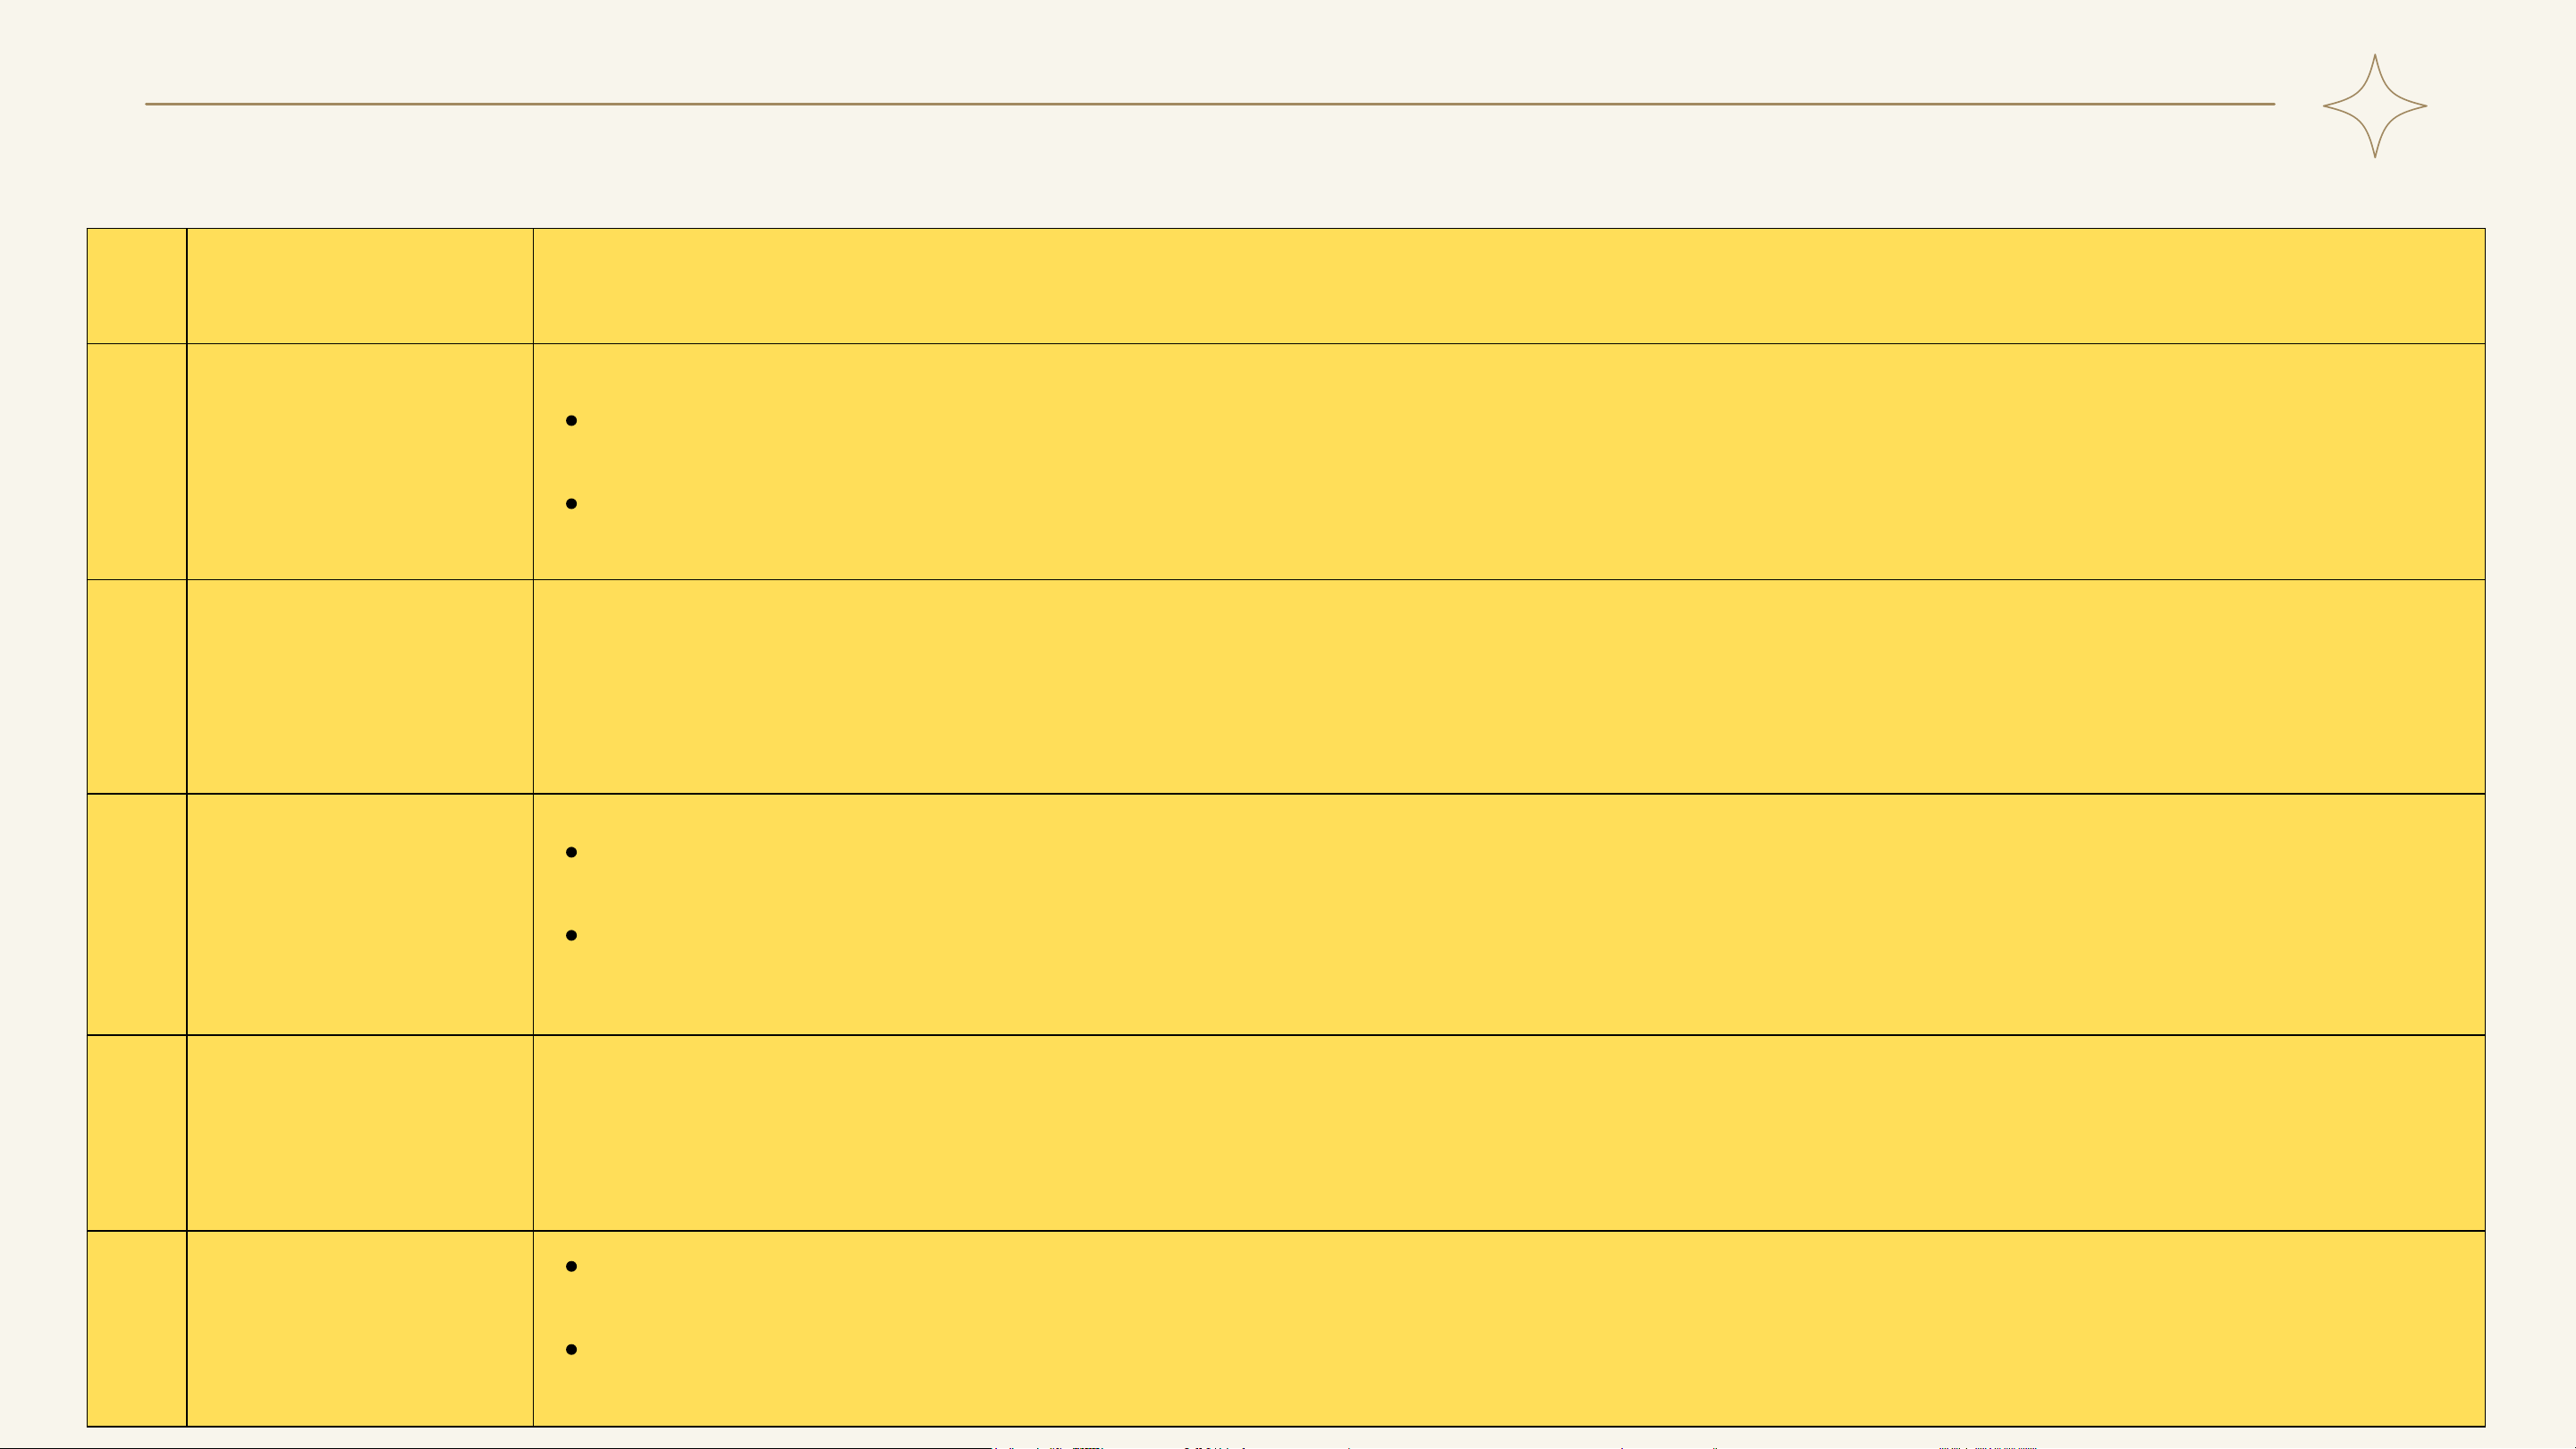Click the middle column cell in the second row
2576x1449 pixels.
(x=360, y=462)
